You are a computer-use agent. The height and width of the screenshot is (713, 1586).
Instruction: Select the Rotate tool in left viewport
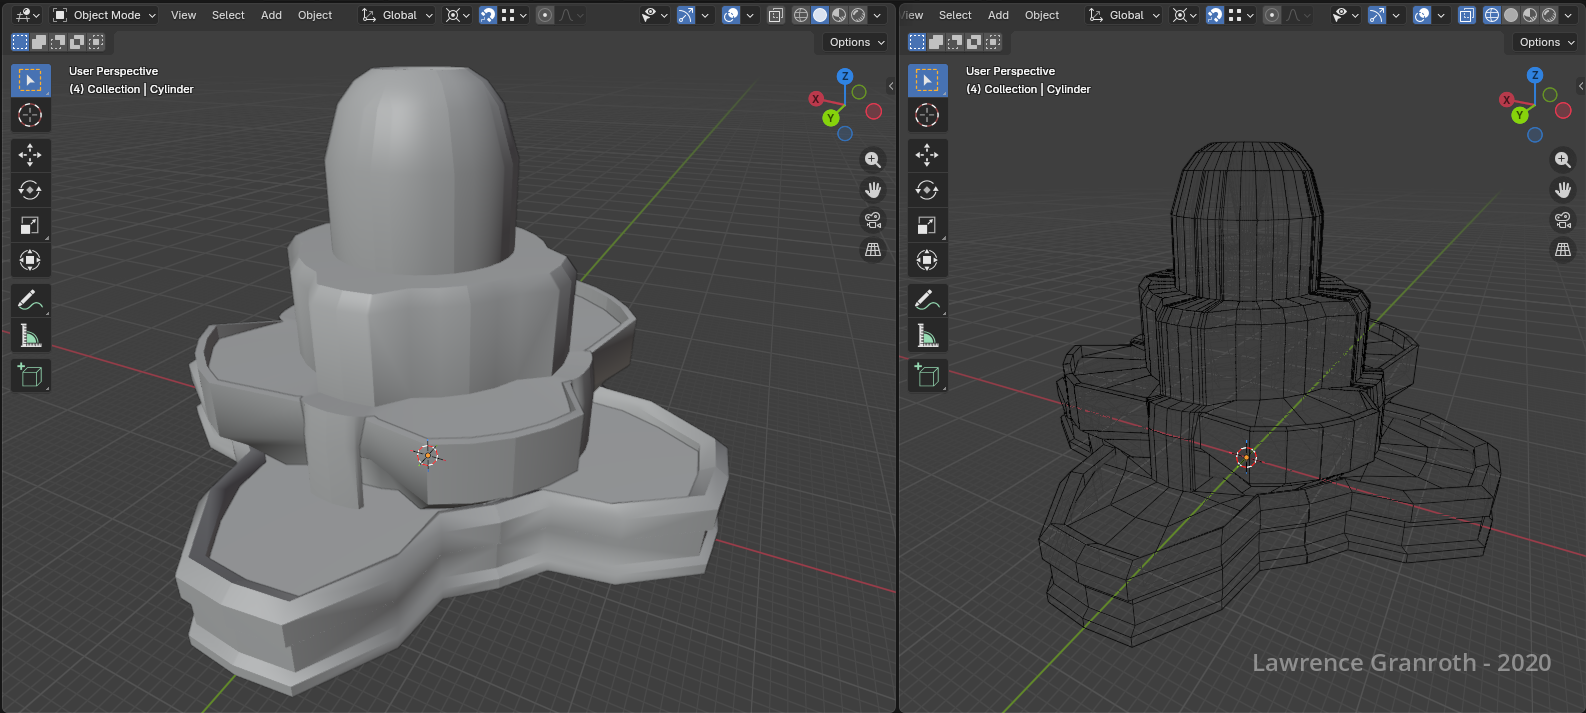pyautogui.click(x=30, y=190)
